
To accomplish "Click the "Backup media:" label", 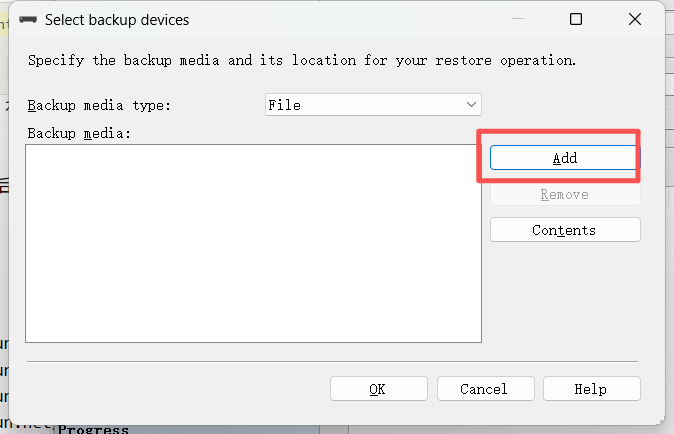I will point(79,133).
